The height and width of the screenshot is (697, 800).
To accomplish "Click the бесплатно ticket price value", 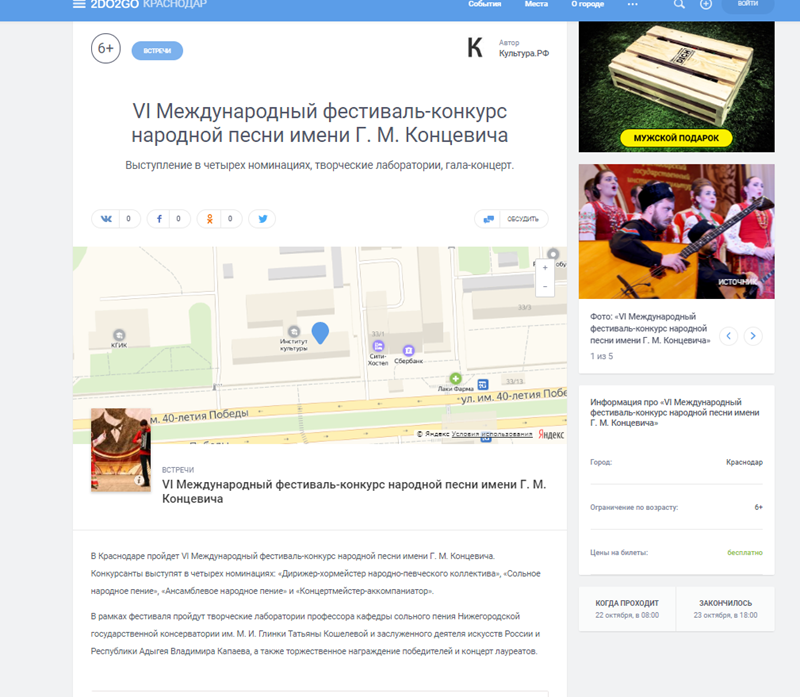I will pyautogui.click(x=745, y=553).
